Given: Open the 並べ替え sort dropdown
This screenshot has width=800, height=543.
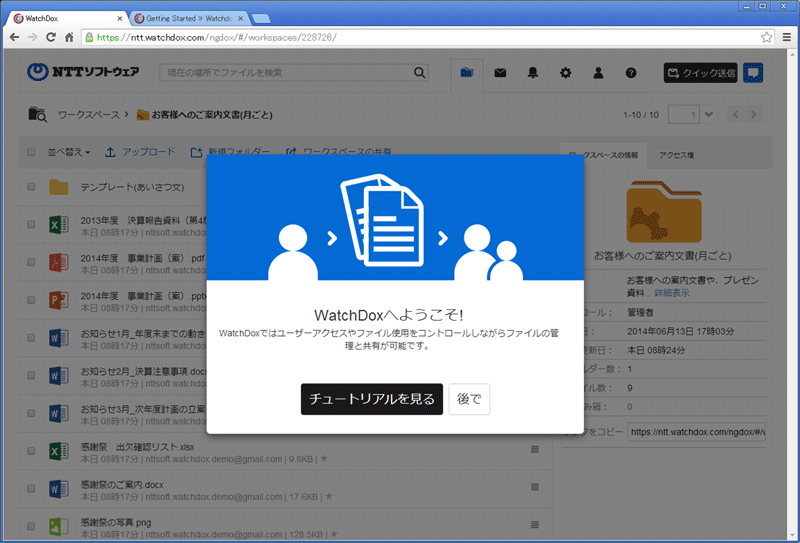Looking at the screenshot, I should pos(69,152).
